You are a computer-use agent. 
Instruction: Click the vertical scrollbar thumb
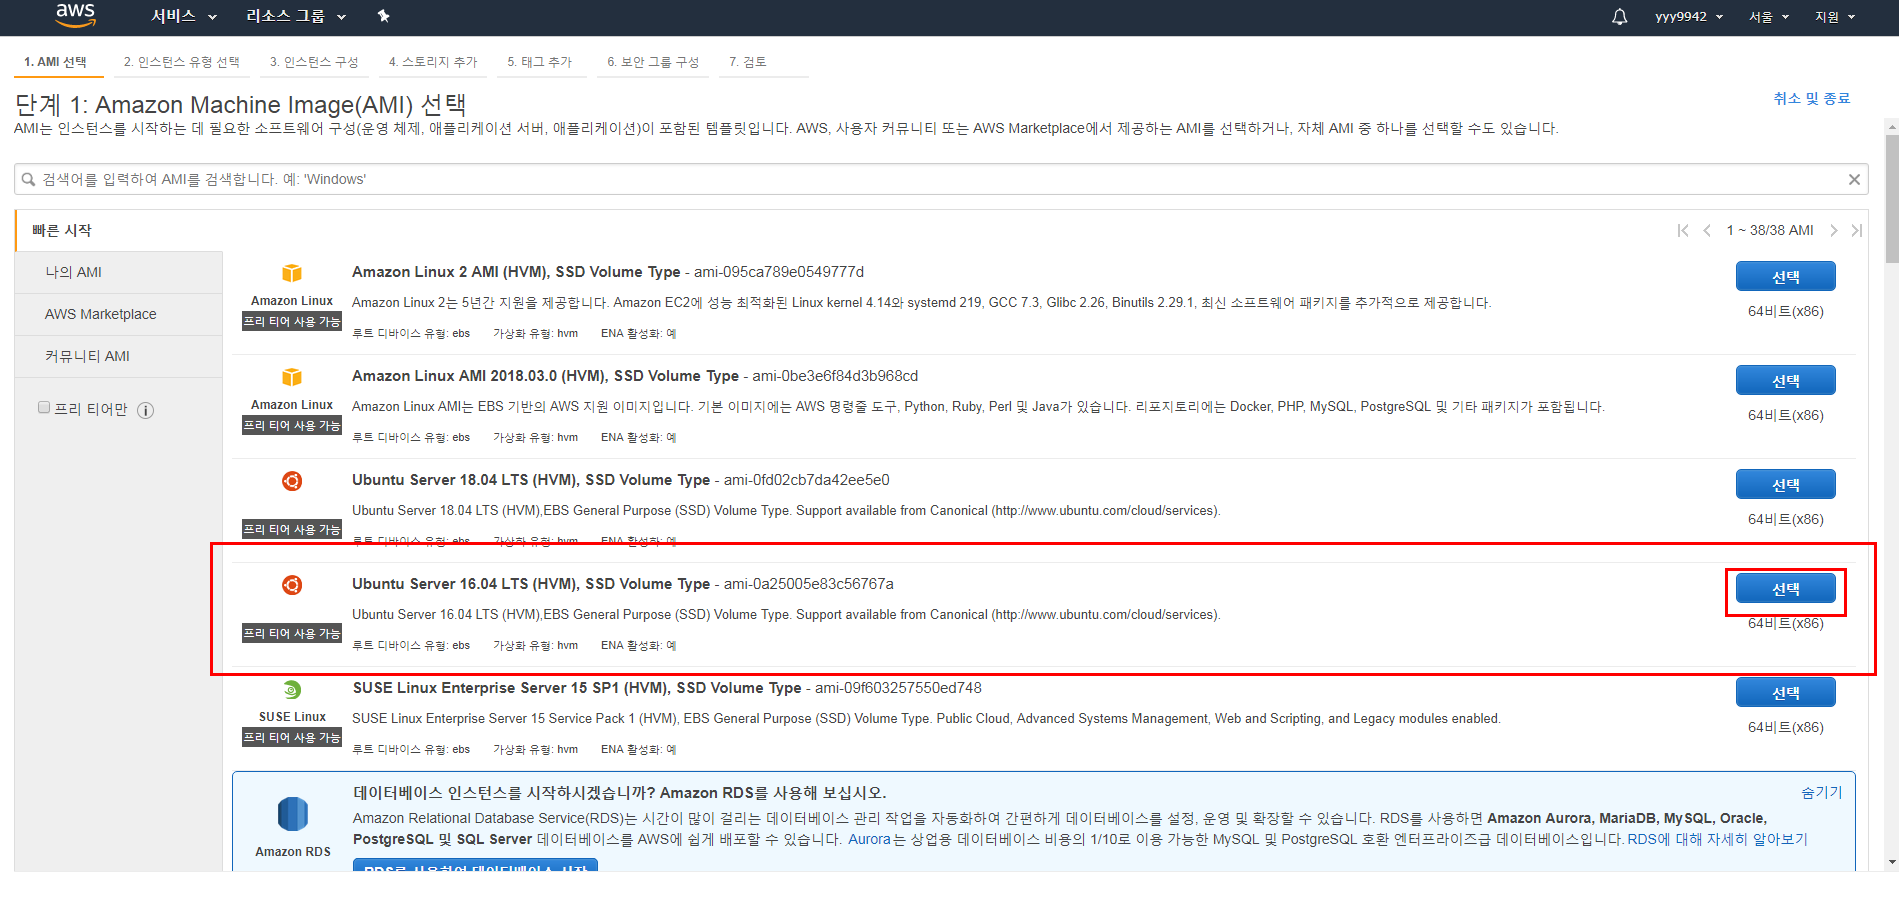1891,198
